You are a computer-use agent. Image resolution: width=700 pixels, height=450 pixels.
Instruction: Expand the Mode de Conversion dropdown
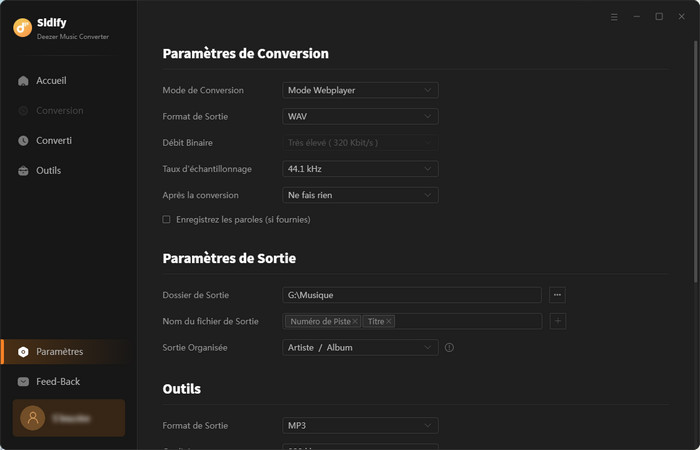pos(360,91)
